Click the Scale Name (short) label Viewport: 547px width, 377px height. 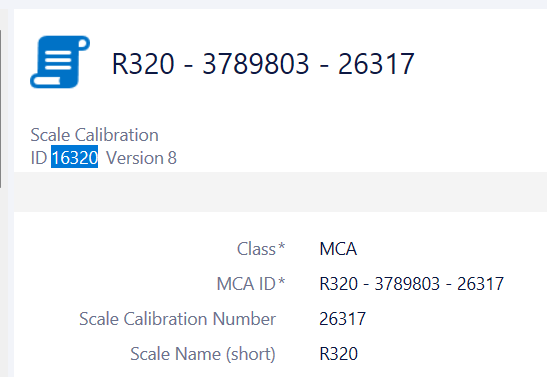(203, 354)
